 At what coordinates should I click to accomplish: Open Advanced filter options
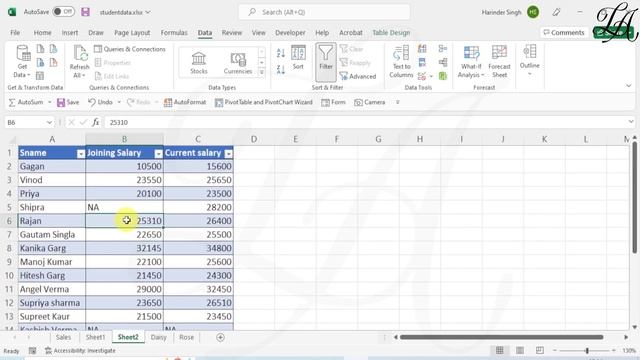point(358,76)
